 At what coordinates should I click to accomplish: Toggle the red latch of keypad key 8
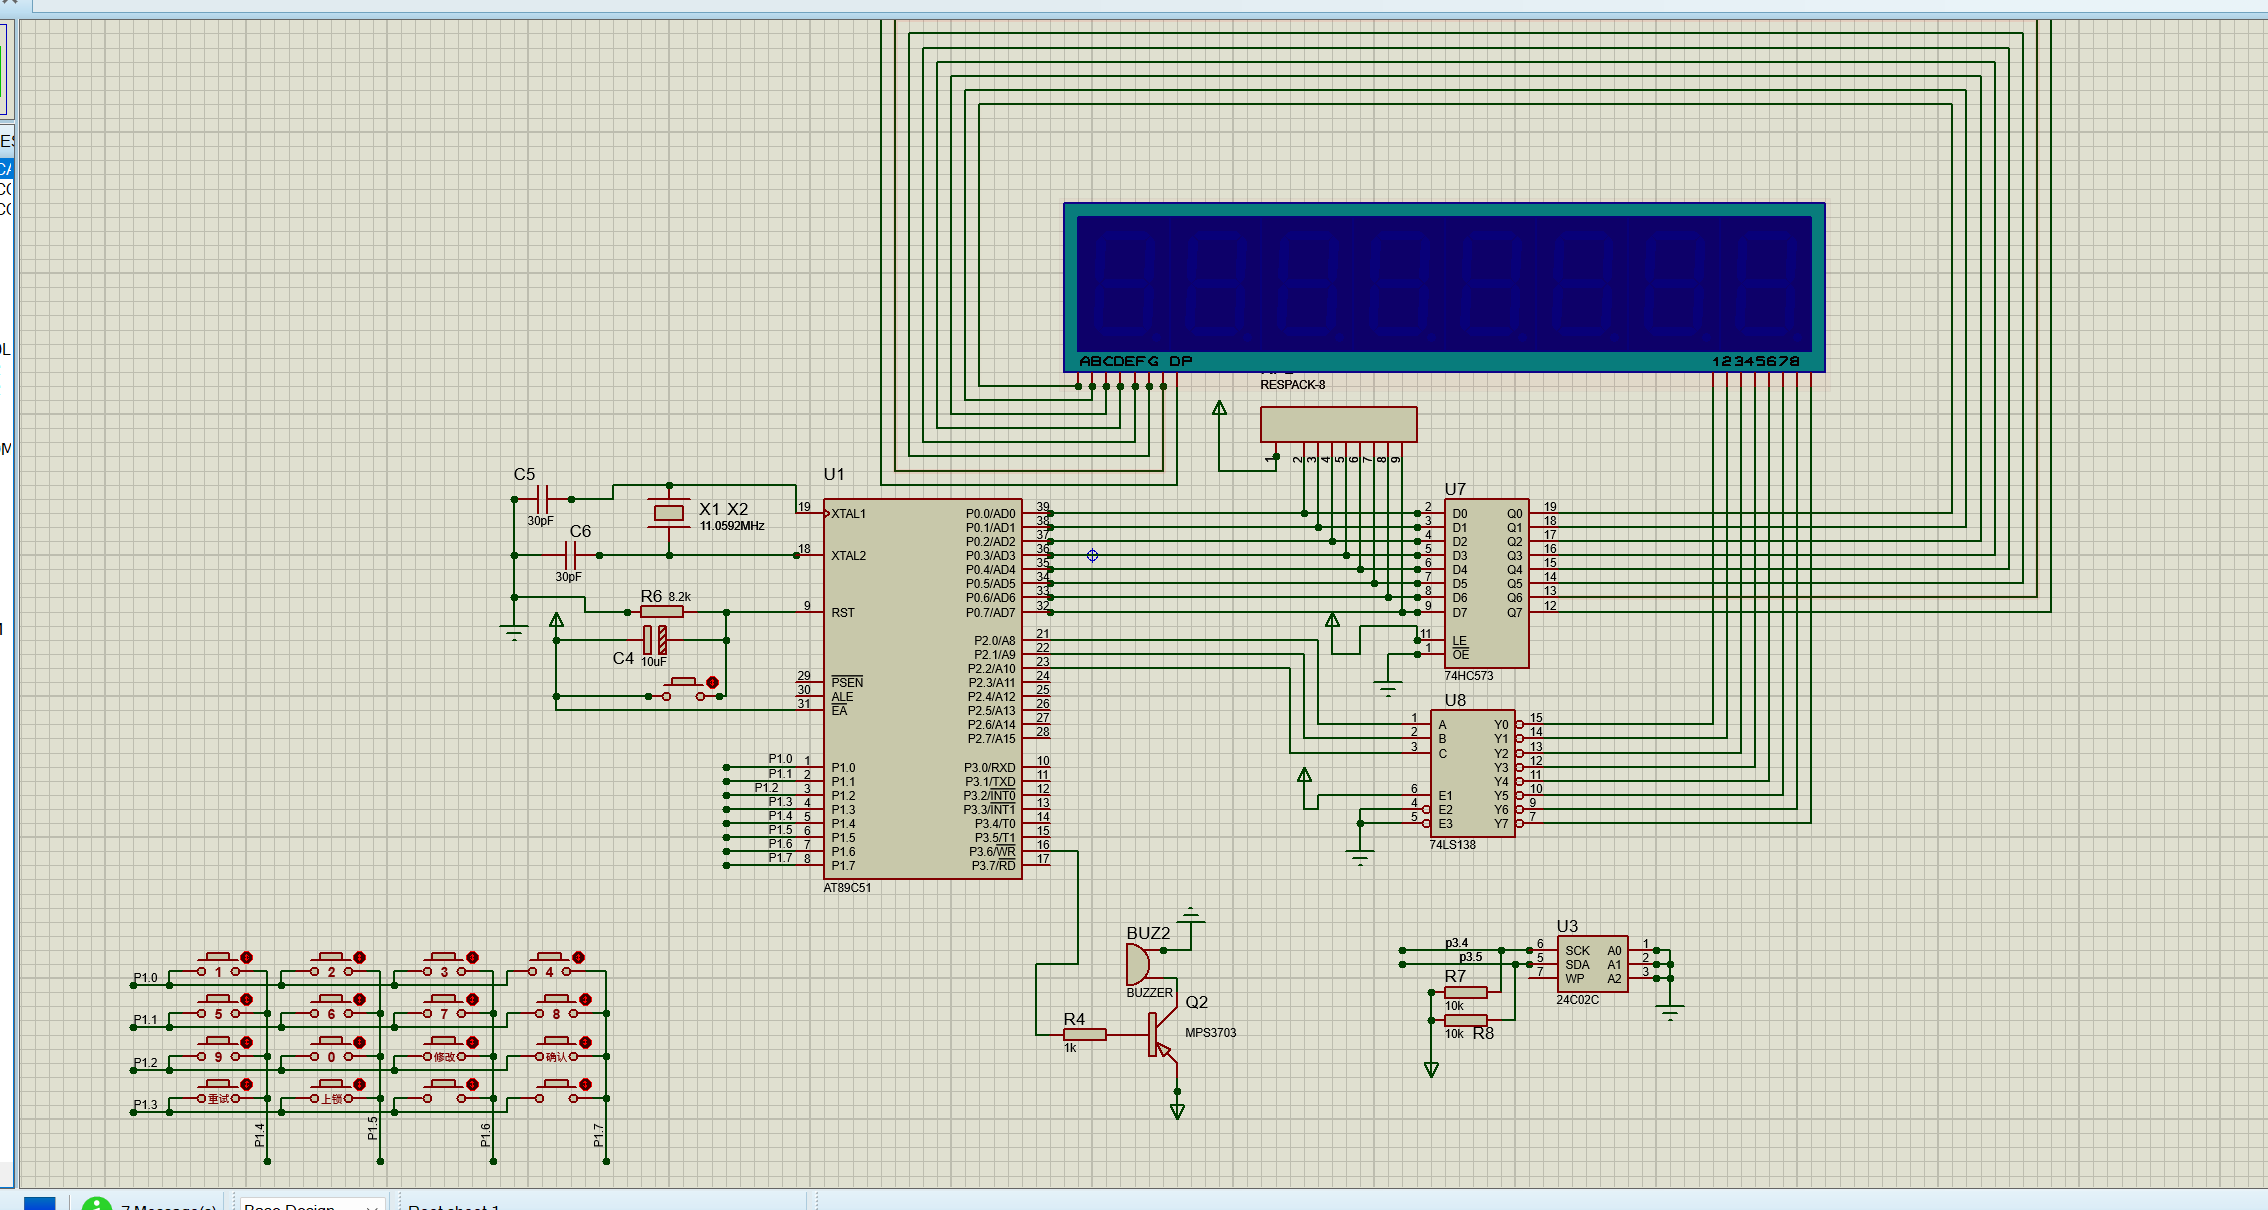click(585, 999)
